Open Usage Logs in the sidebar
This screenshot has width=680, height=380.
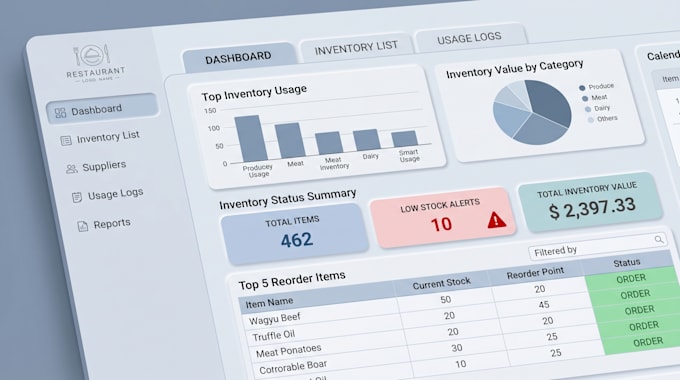coord(115,194)
